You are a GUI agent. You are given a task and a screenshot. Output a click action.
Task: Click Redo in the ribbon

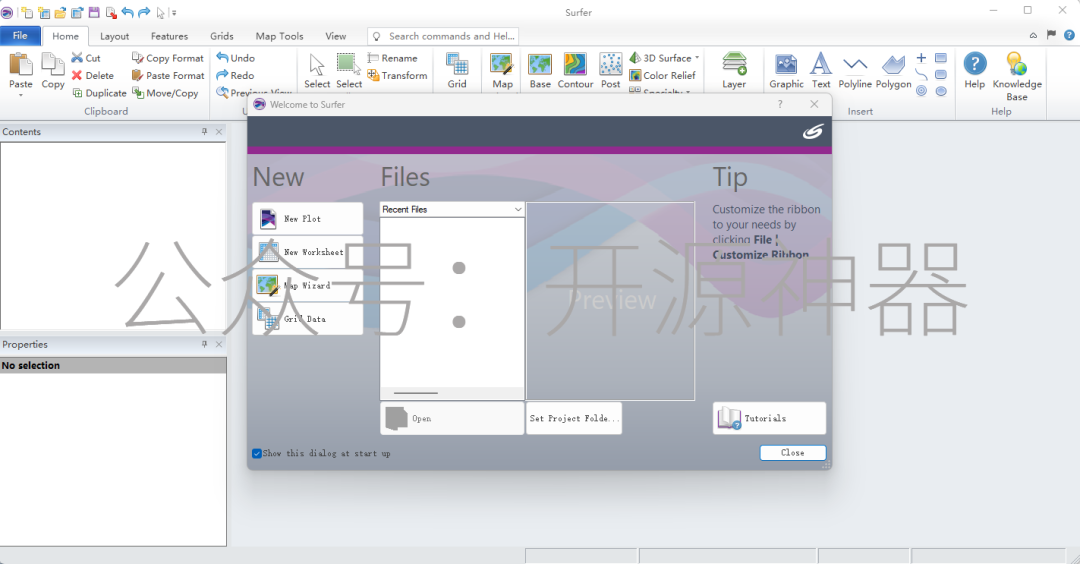tap(236, 75)
